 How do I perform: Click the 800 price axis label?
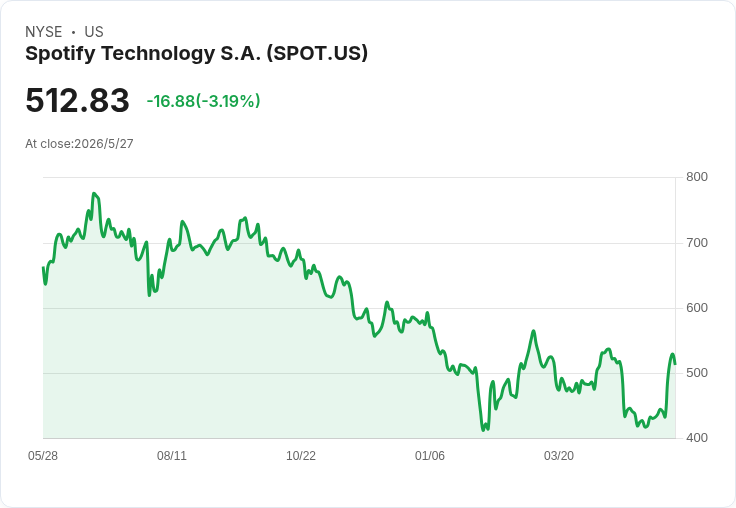pyautogui.click(x=697, y=177)
